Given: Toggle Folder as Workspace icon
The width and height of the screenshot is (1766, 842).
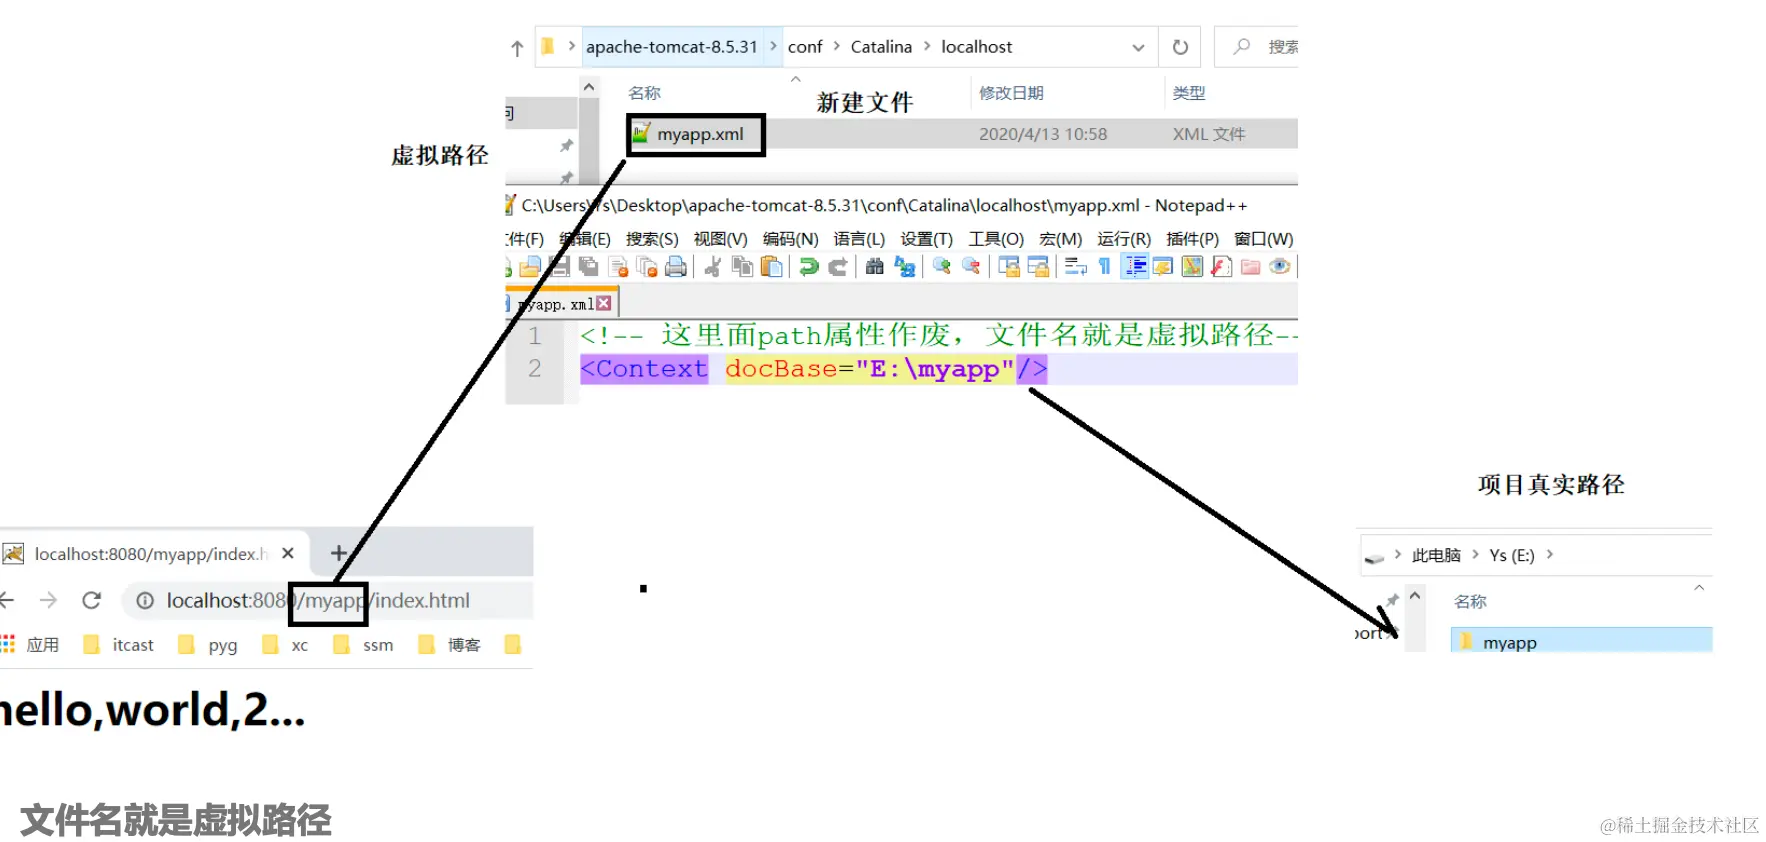Looking at the screenshot, I should pos(1250,266).
